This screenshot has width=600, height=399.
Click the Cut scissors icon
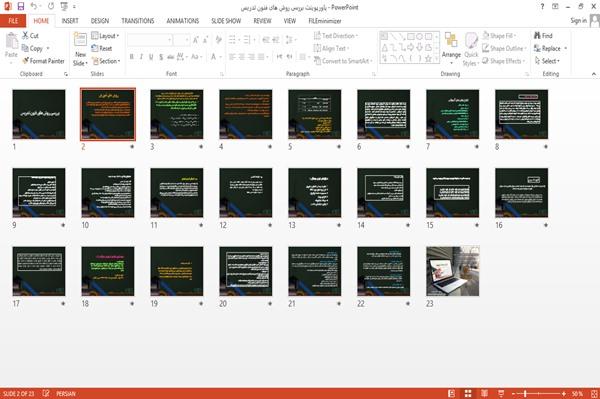tap(26, 36)
